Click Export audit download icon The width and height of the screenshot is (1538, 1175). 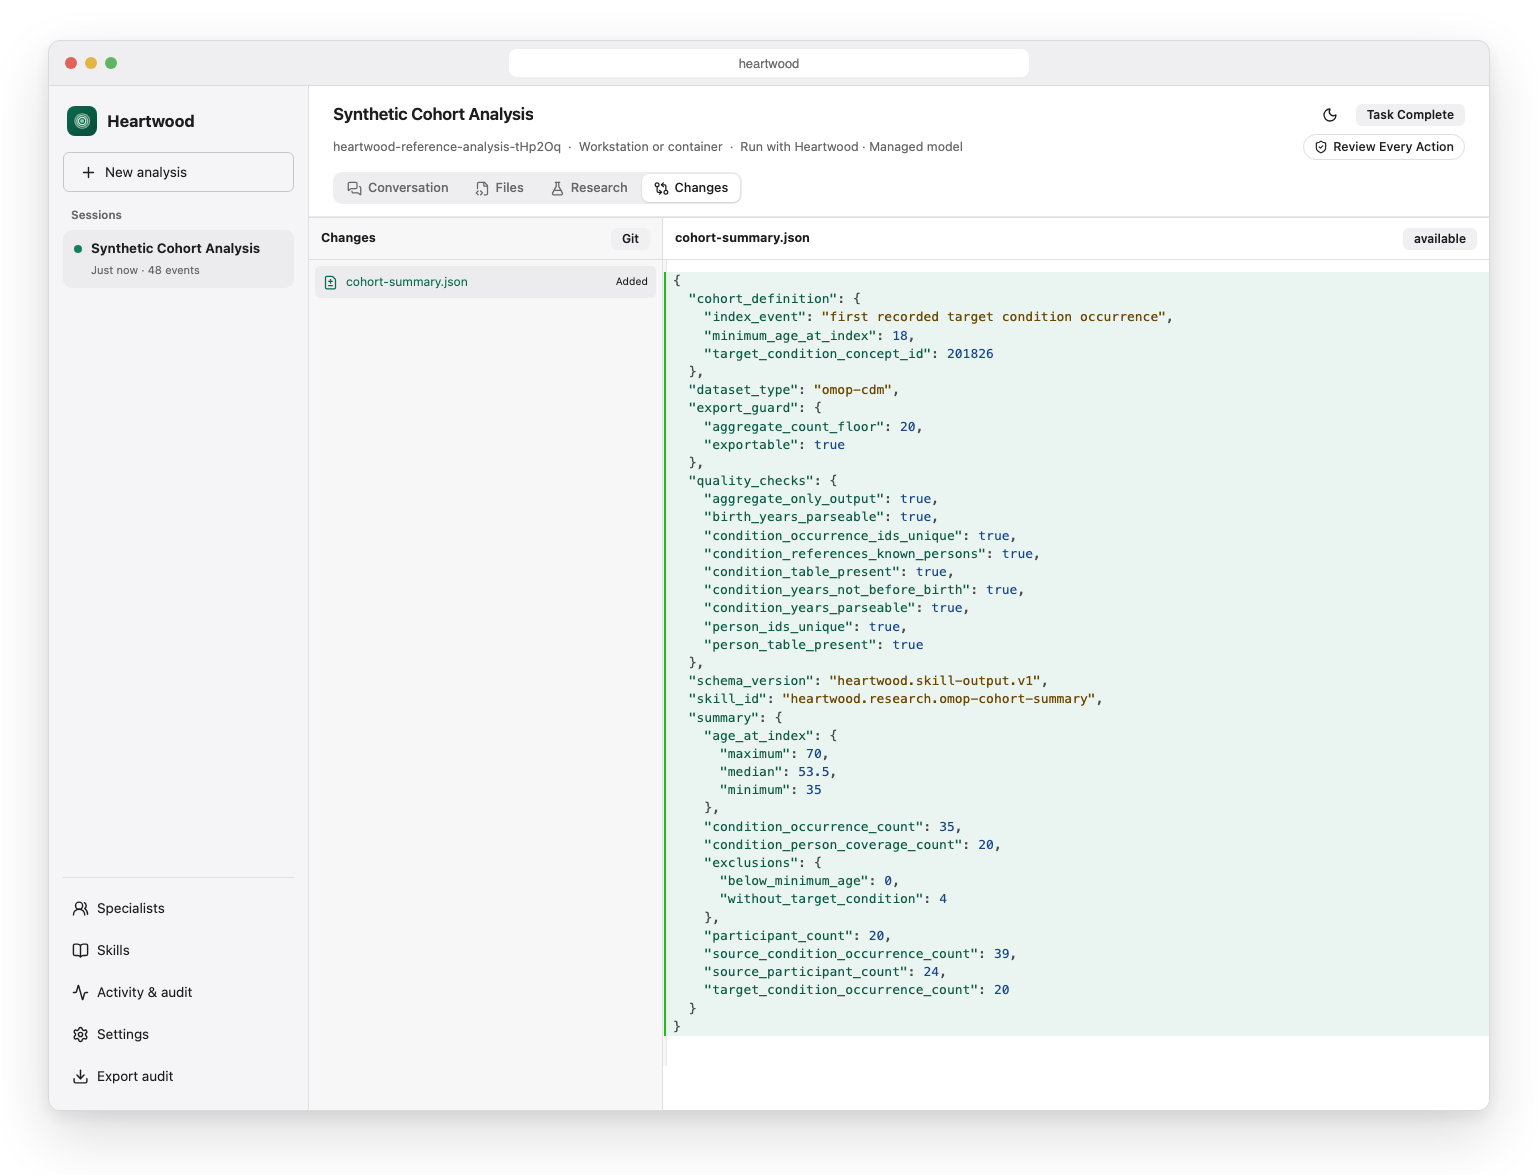81,1077
